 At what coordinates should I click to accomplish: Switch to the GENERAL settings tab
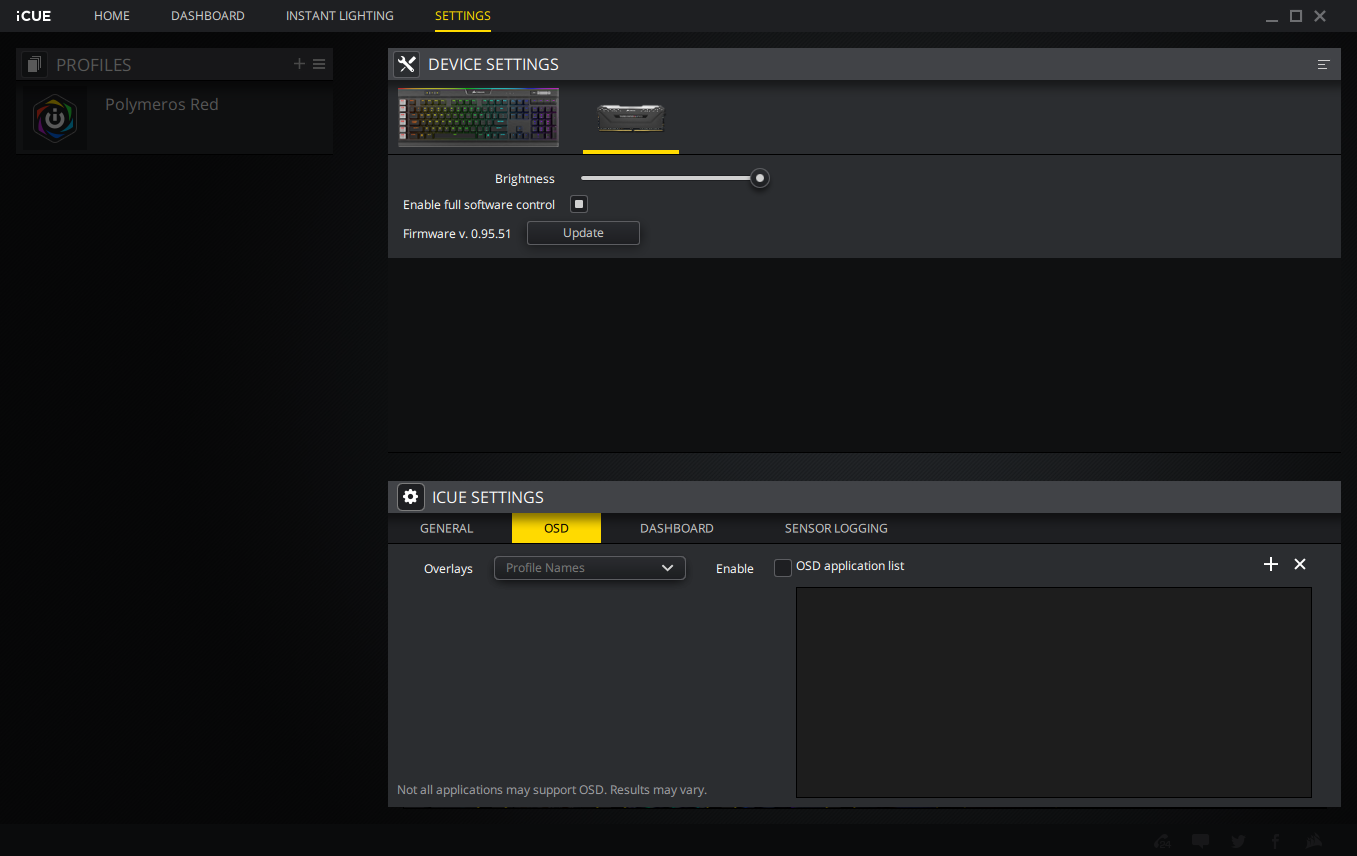click(x=447, y=528)
